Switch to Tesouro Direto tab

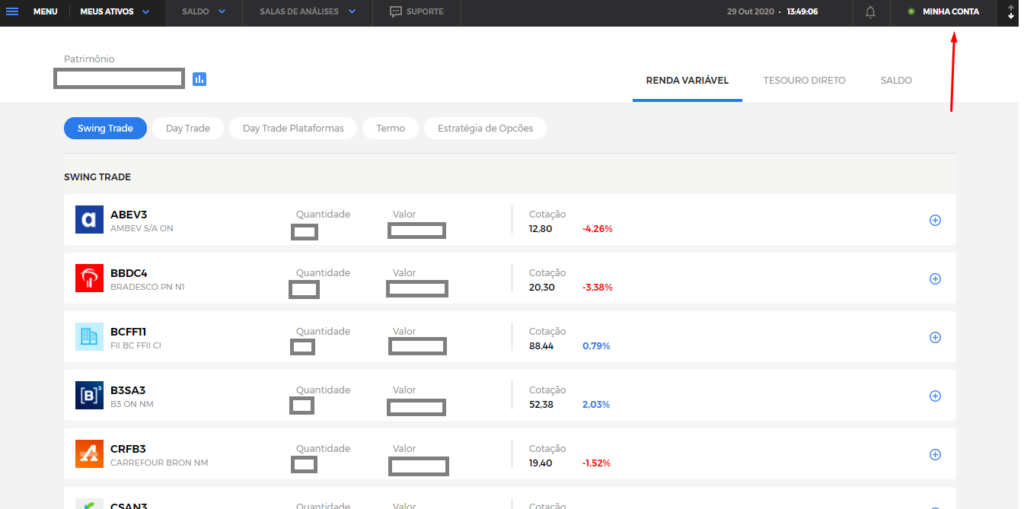coord(805,80)
